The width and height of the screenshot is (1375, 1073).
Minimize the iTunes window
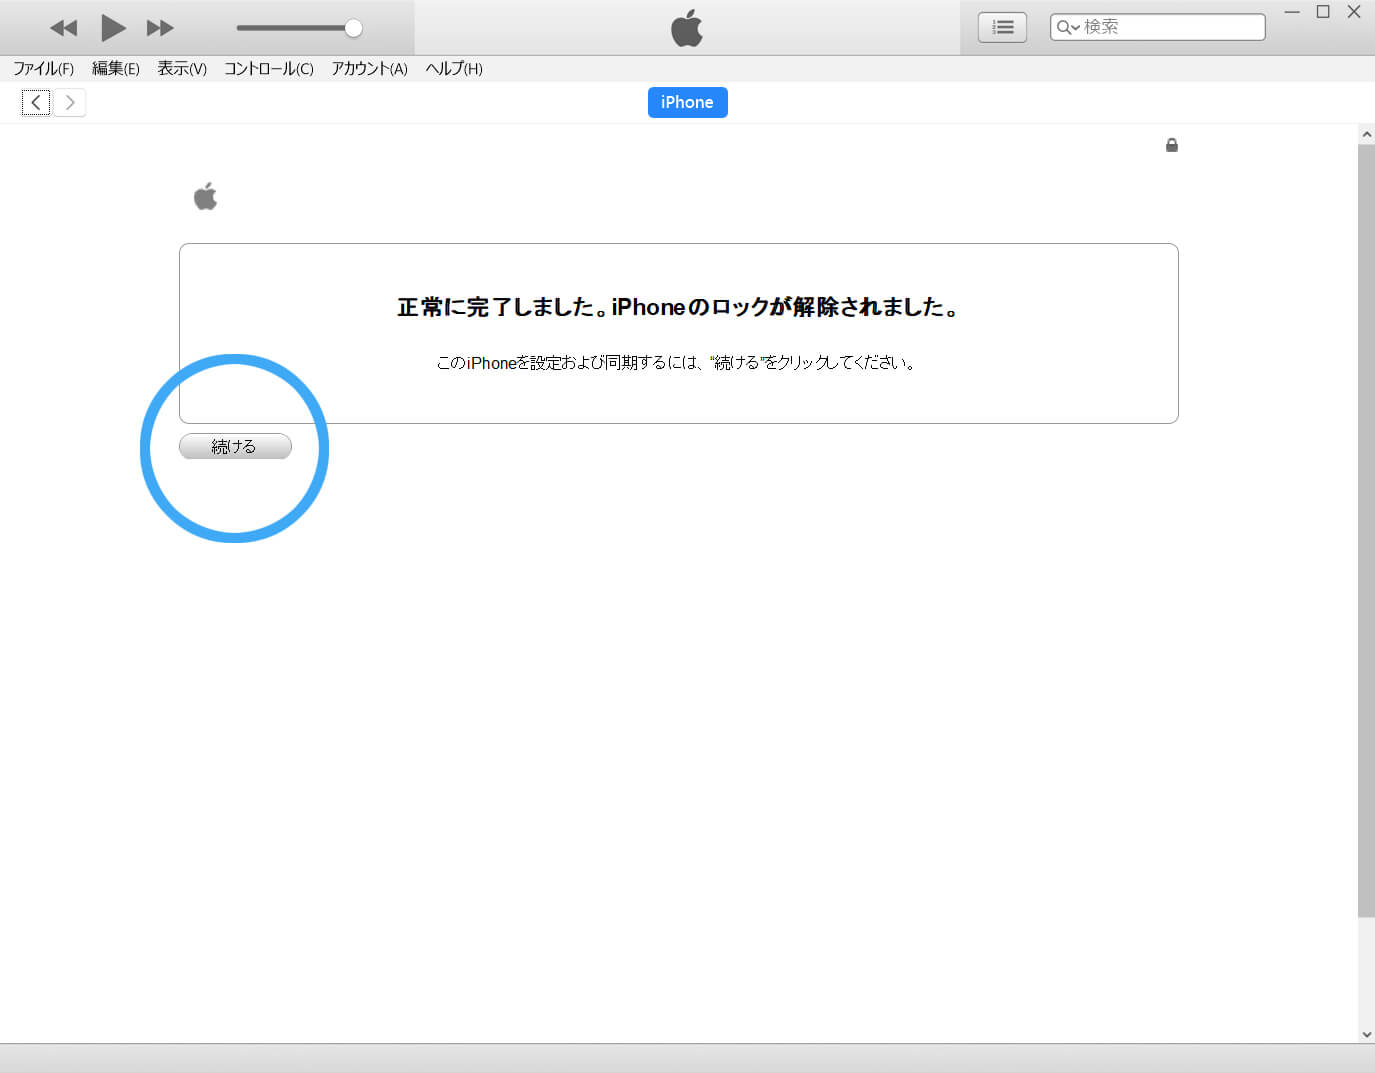point(1292,12)
